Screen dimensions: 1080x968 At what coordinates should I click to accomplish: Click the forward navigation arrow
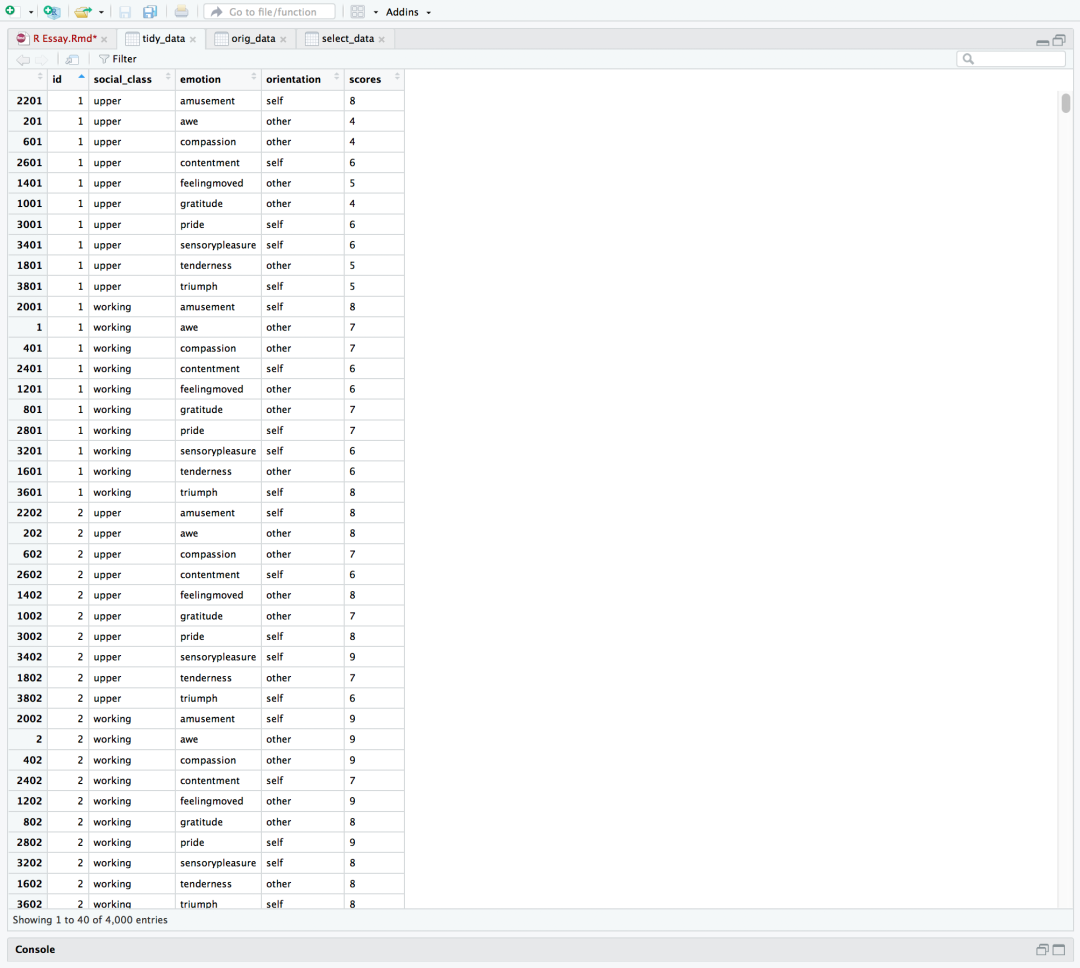[x=41, y=59]
